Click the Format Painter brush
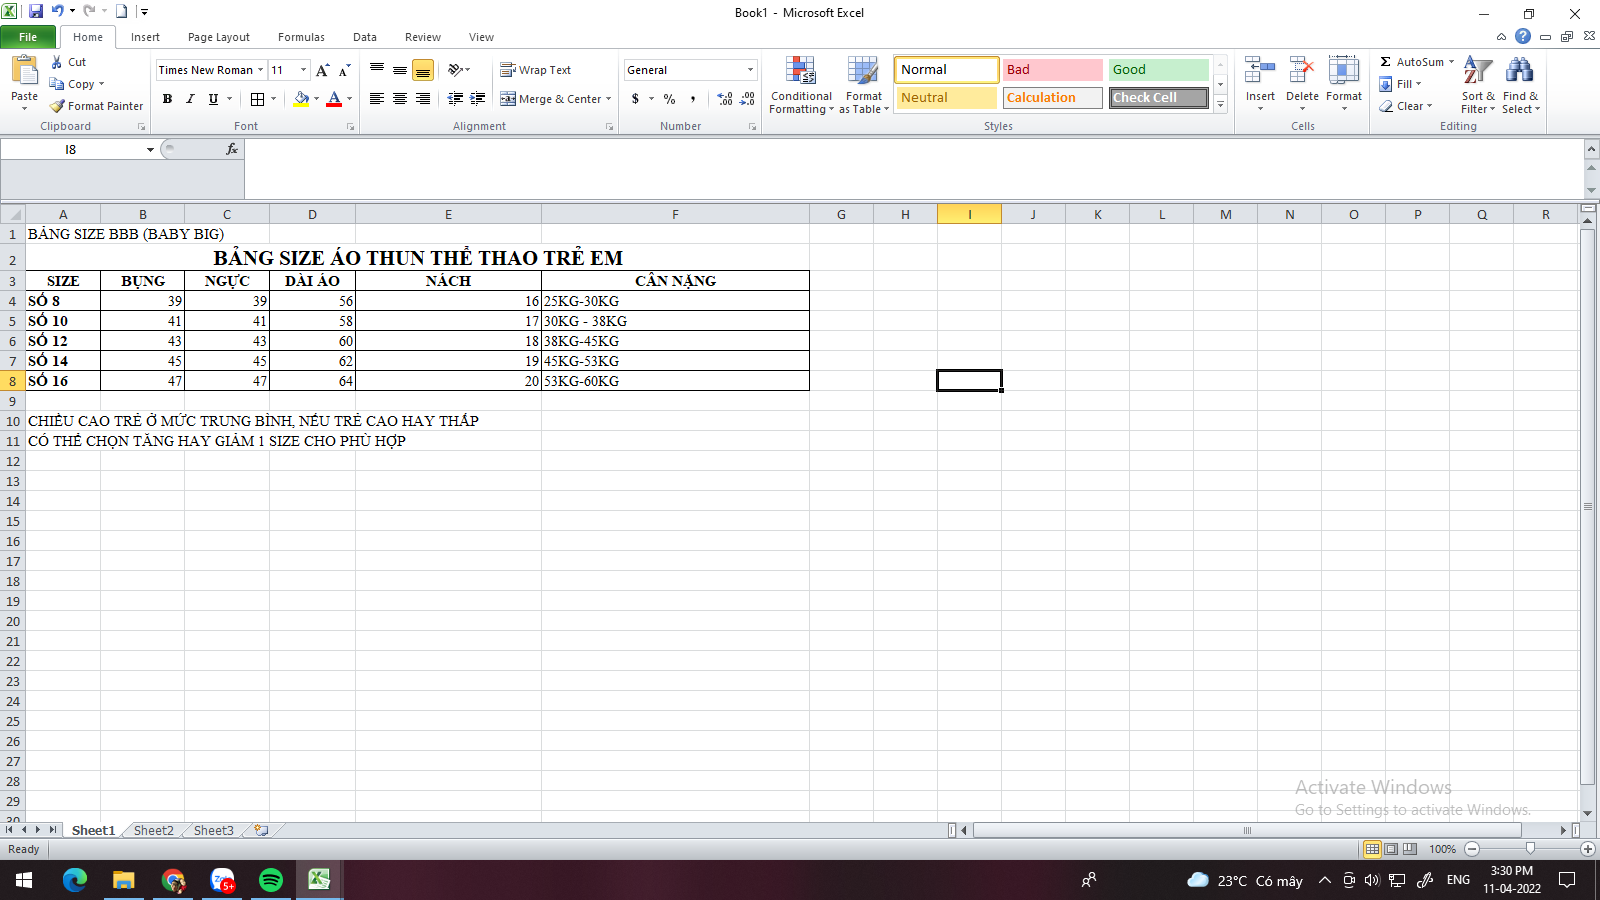This screenshot has width=1600, height=900. 57,106
